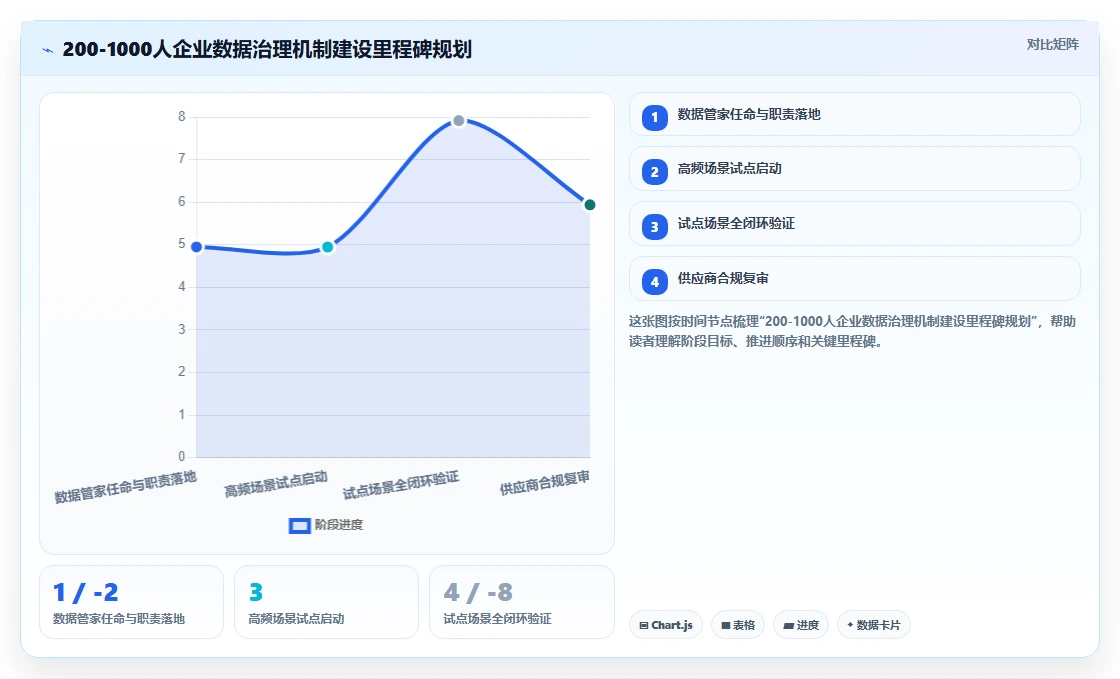Viewport: 1120px width, 679px height.
Task: Select the 供应商合规复审 milestone row
Action: [x=854, y=278]
